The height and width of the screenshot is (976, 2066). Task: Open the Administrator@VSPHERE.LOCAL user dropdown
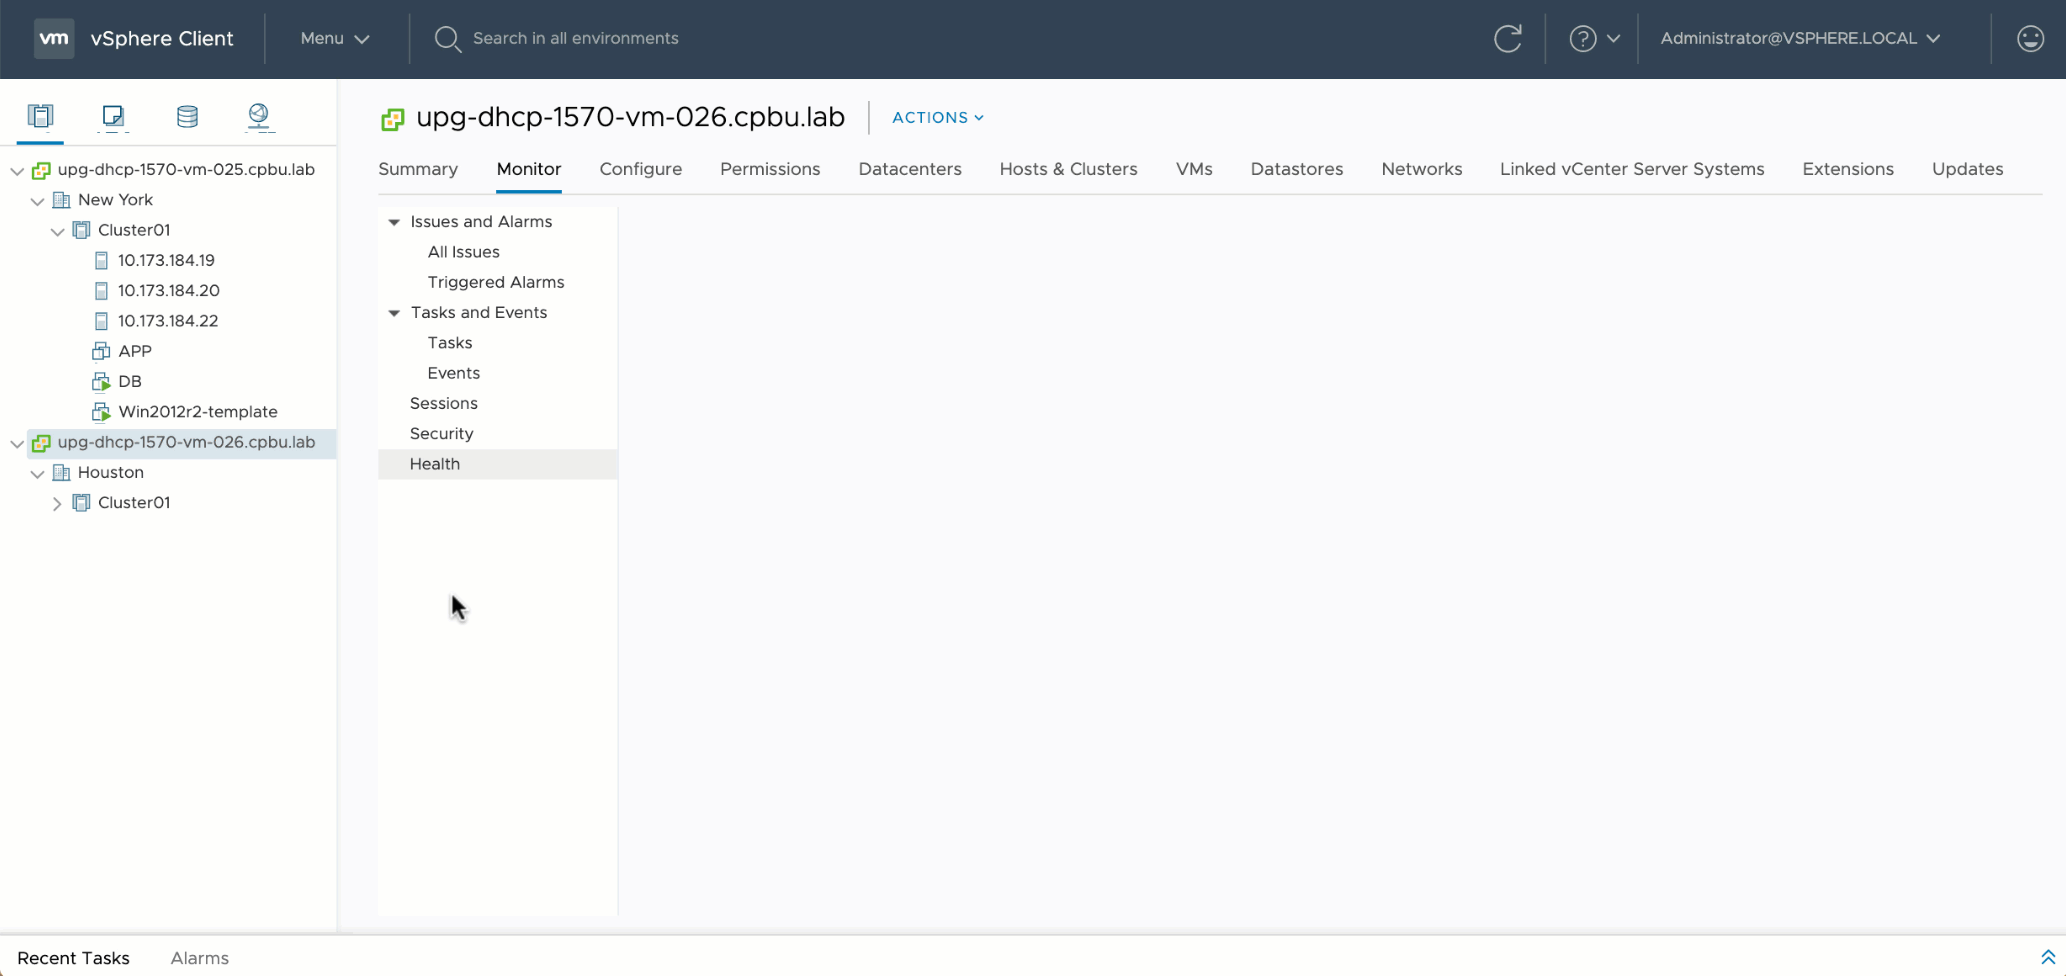coord(1800,39)
